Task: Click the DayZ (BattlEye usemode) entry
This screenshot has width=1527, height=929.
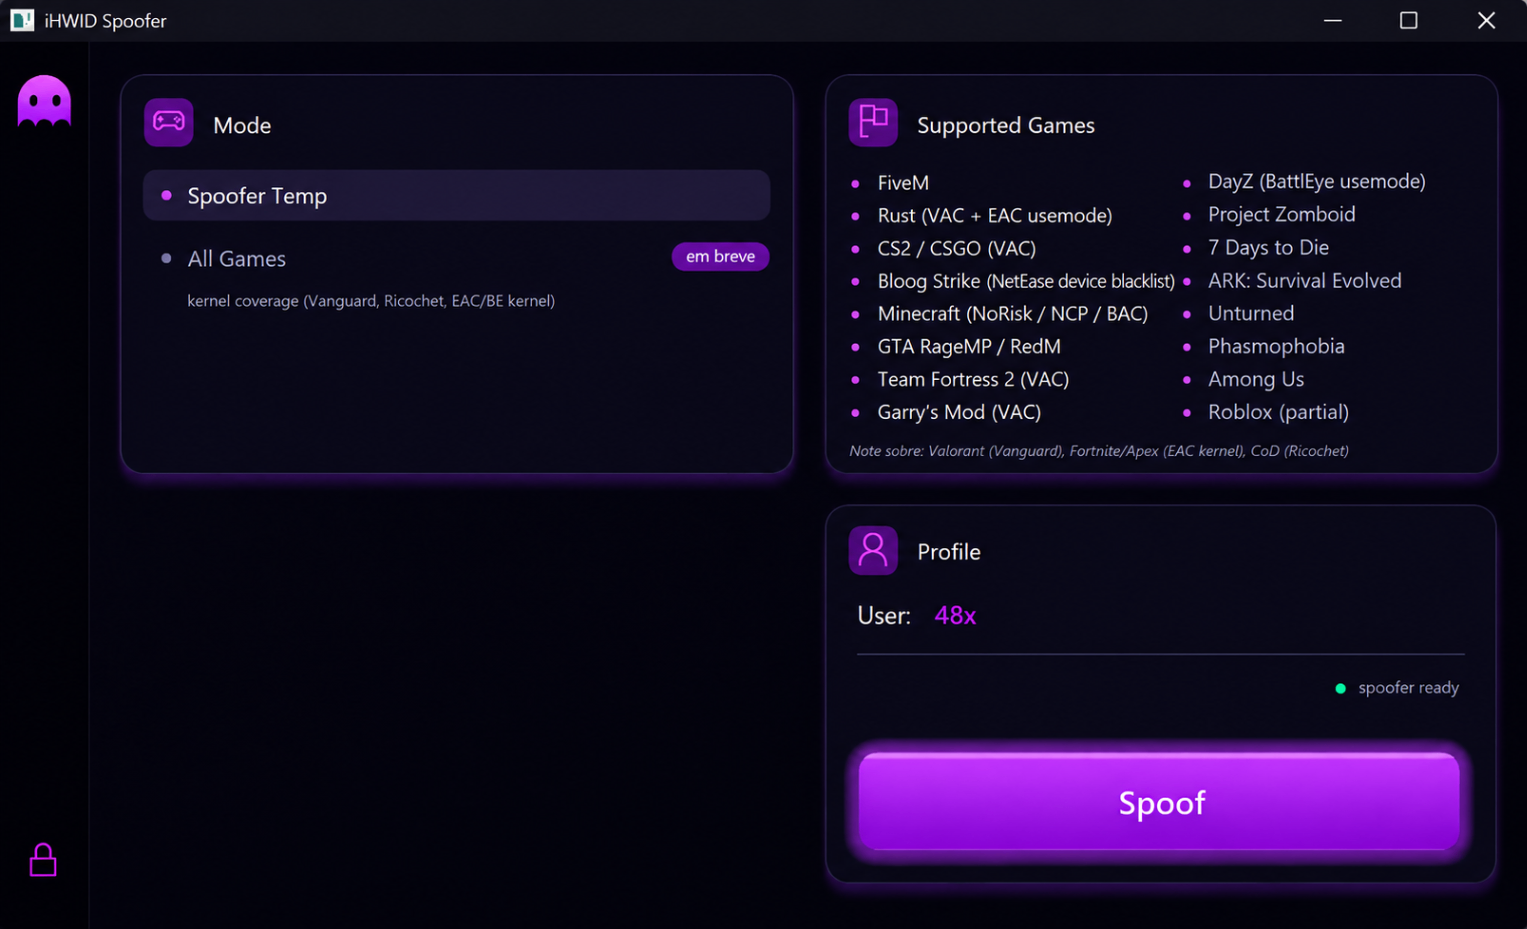Action: [1316, 181]
